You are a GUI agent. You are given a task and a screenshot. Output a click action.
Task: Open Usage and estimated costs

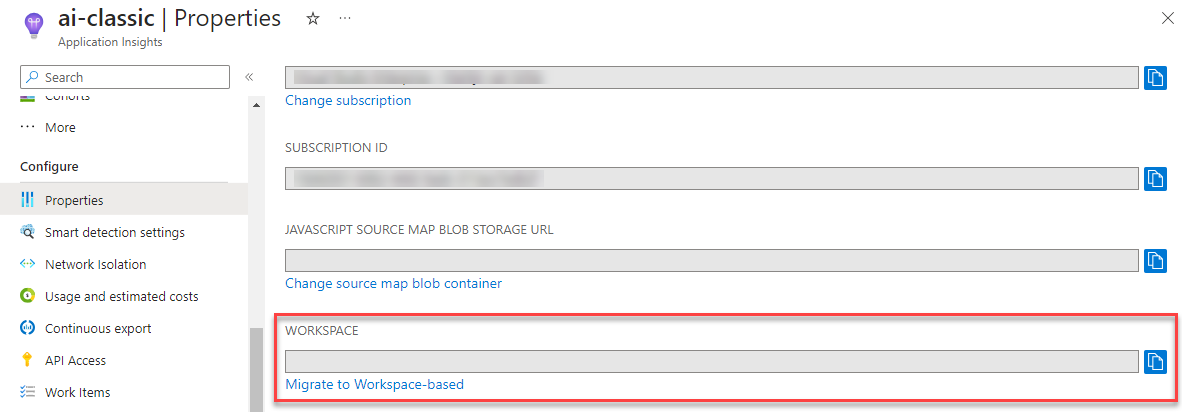point(121,297)
